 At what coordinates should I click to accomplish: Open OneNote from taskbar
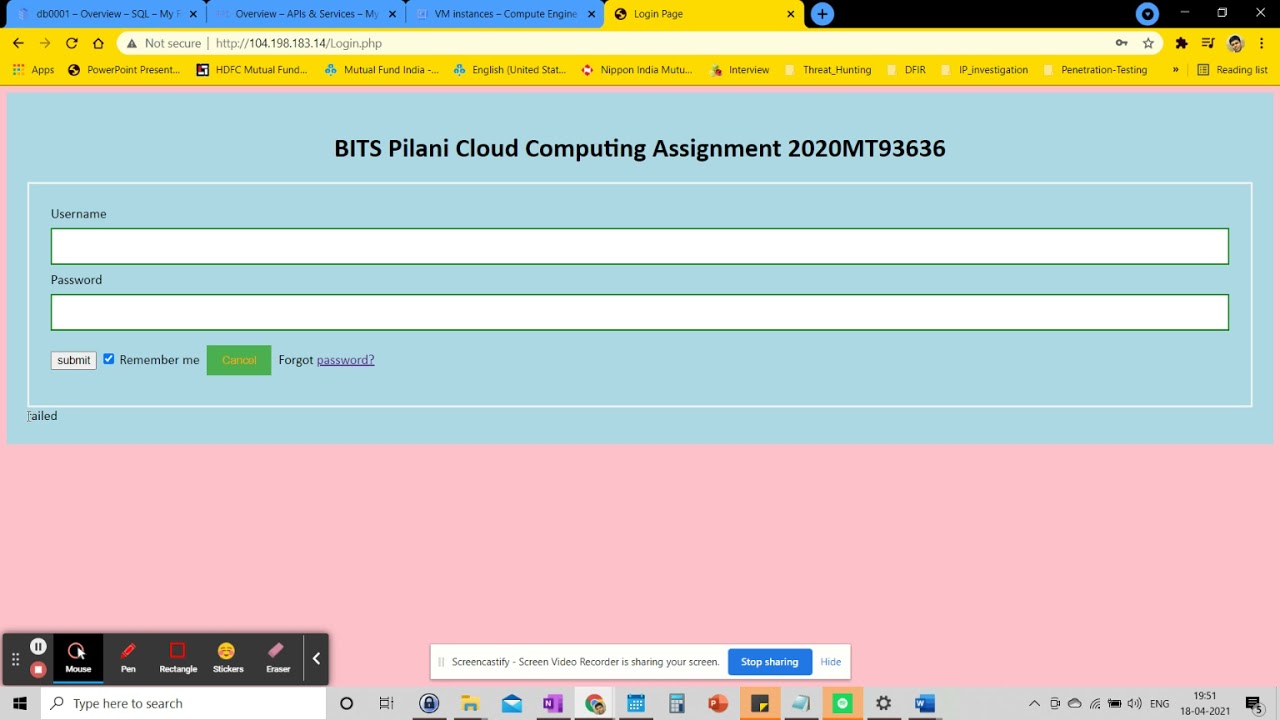point(553,703)
